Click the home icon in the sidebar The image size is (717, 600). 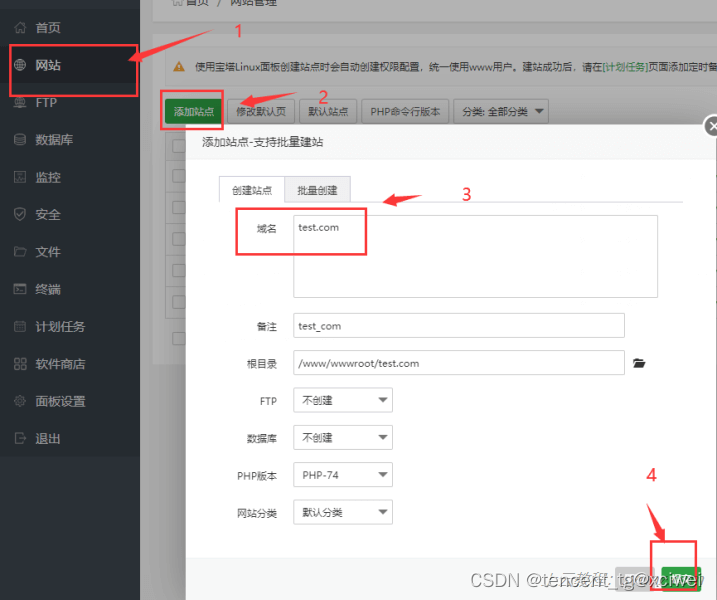click(x=20, y=27)
